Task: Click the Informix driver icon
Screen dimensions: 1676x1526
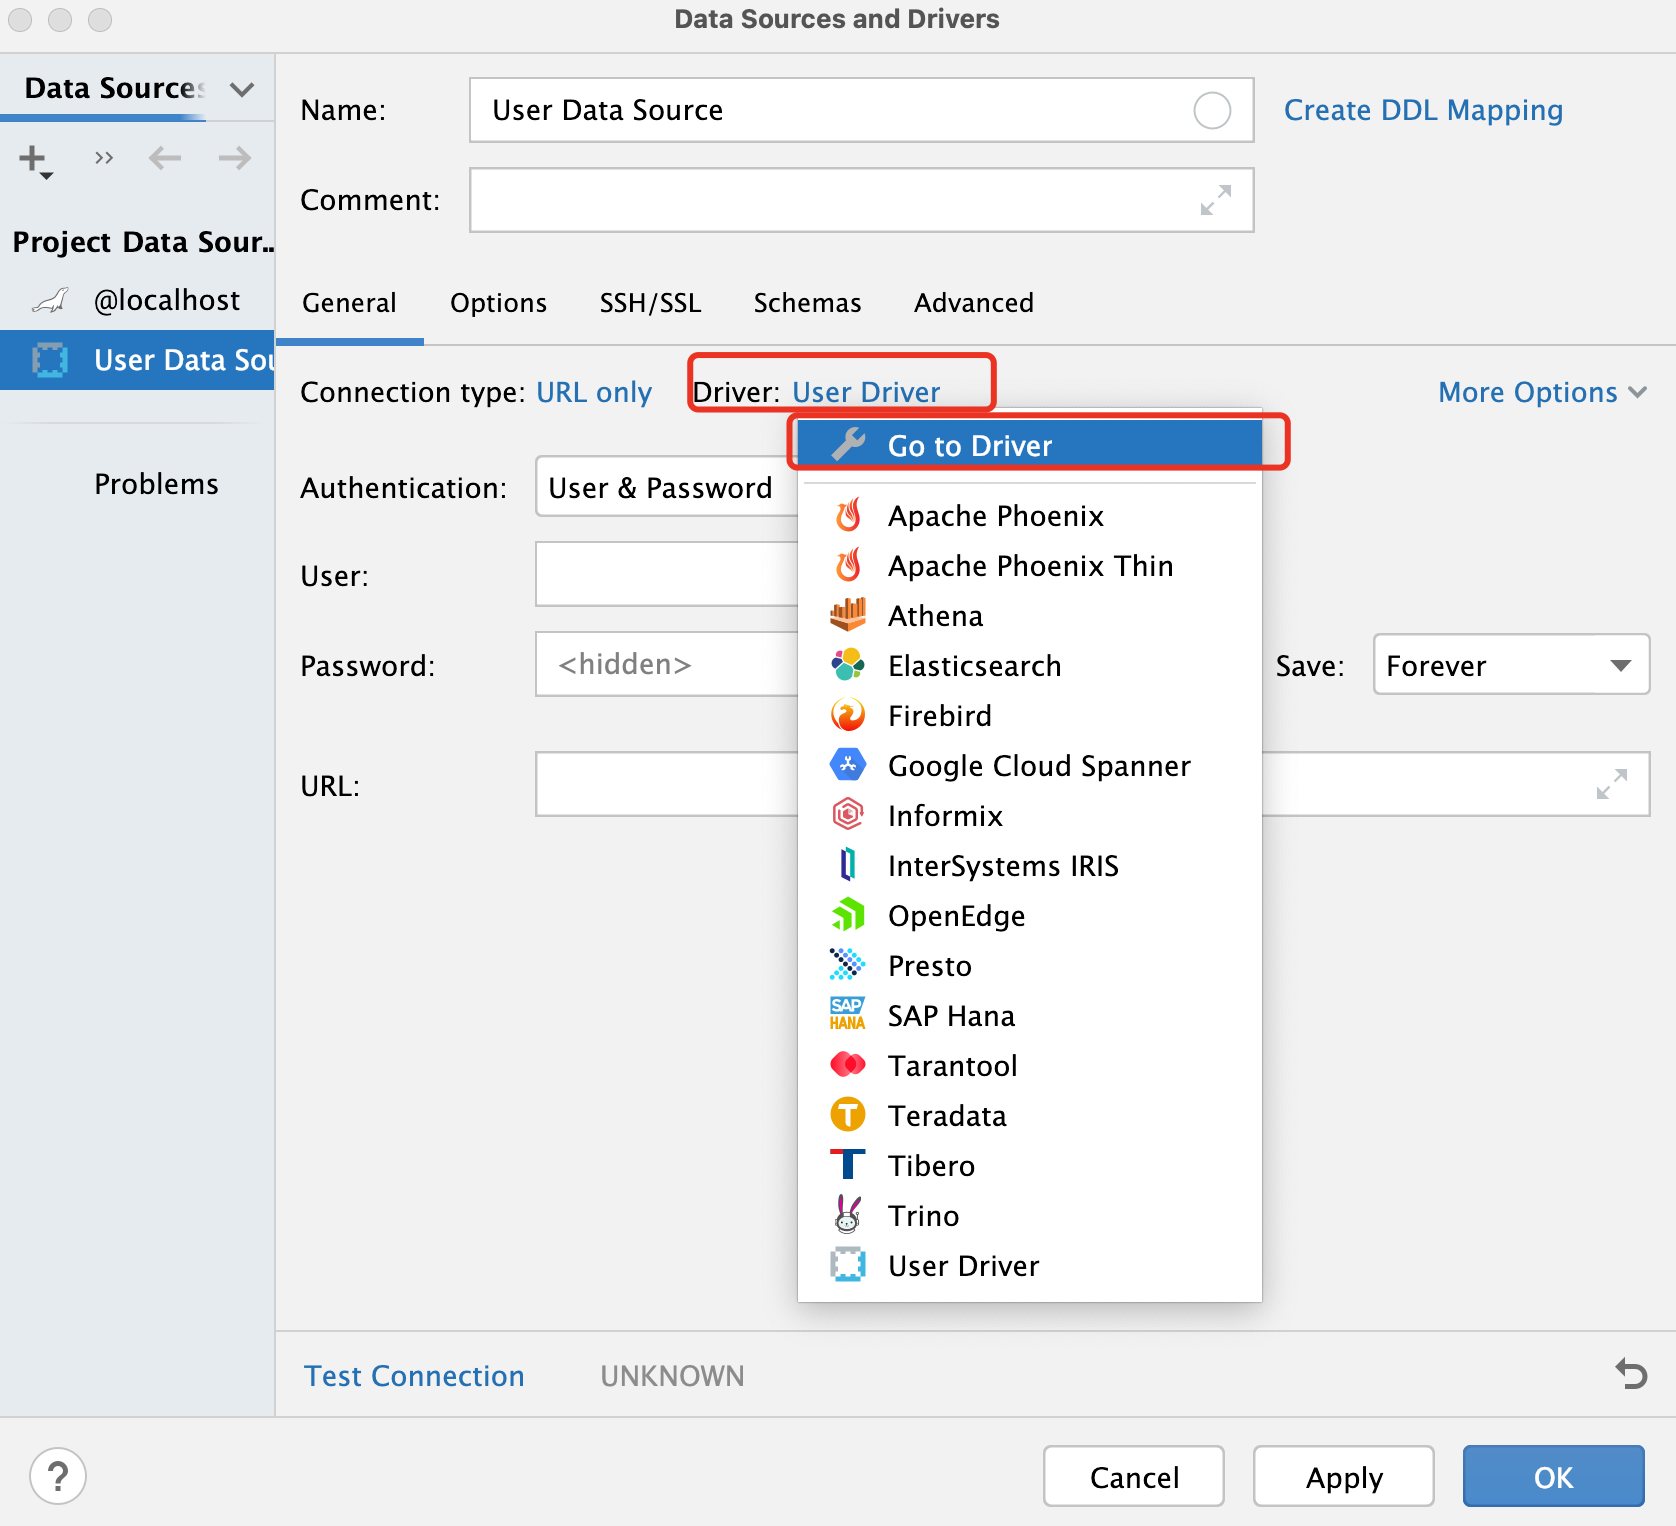Action: pos(848,815)
